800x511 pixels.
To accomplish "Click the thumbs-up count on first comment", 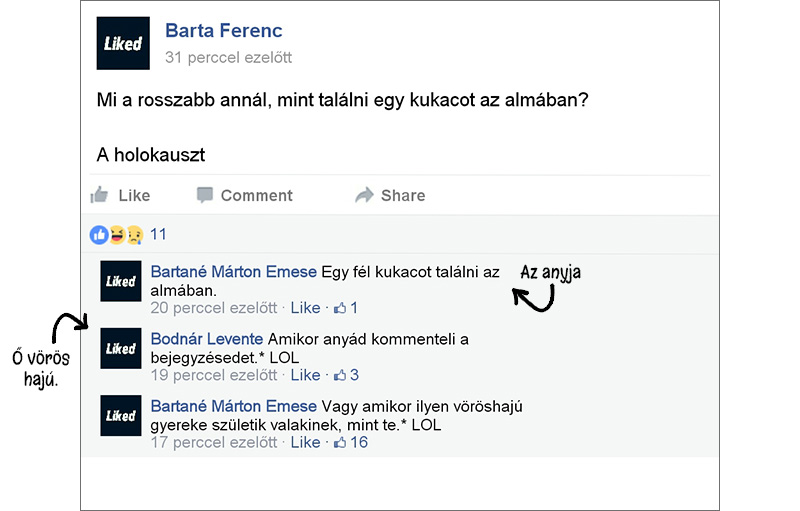I will 346,308.
